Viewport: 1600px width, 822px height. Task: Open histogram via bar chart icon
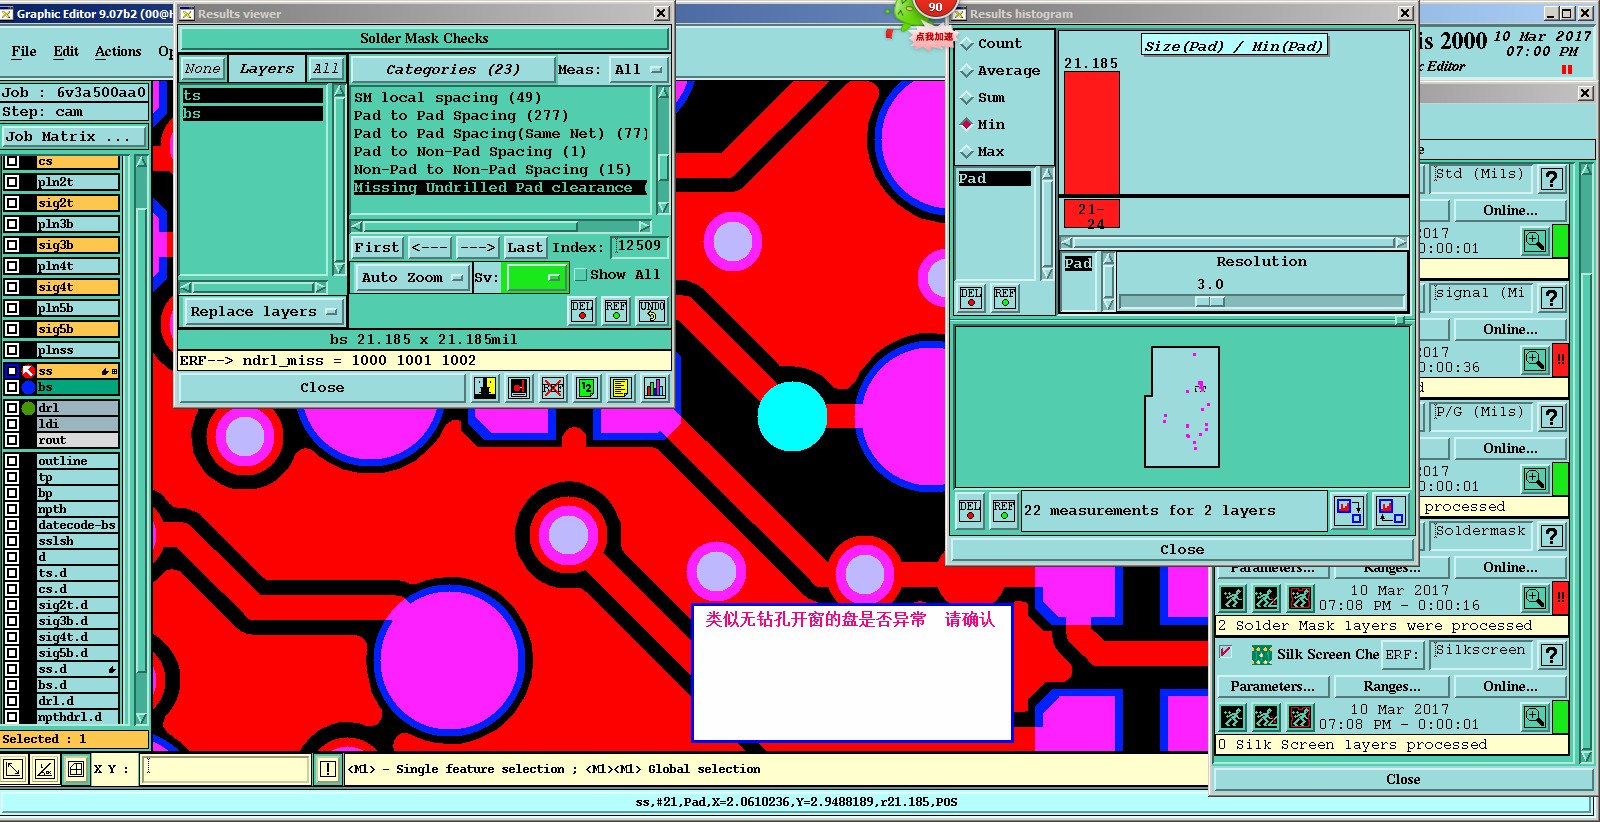point(655,388)
